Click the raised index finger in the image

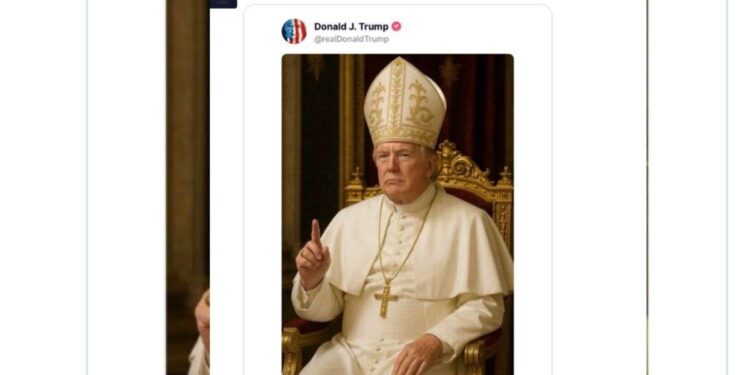point(316,233)
